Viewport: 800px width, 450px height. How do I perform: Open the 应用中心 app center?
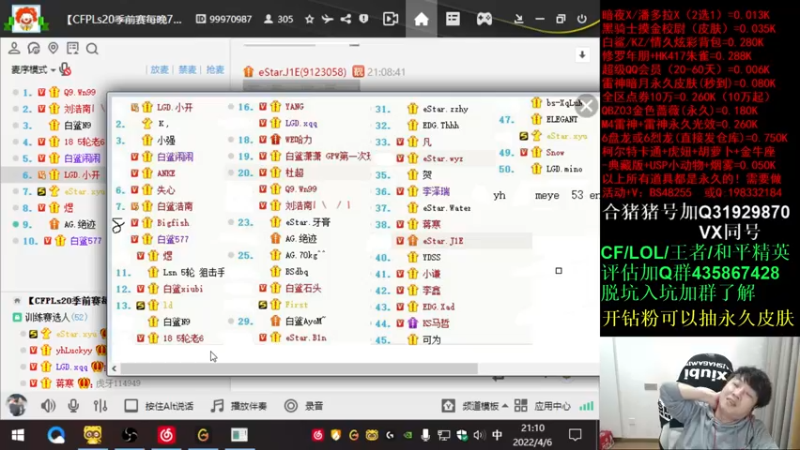click(x=542, y=406)
